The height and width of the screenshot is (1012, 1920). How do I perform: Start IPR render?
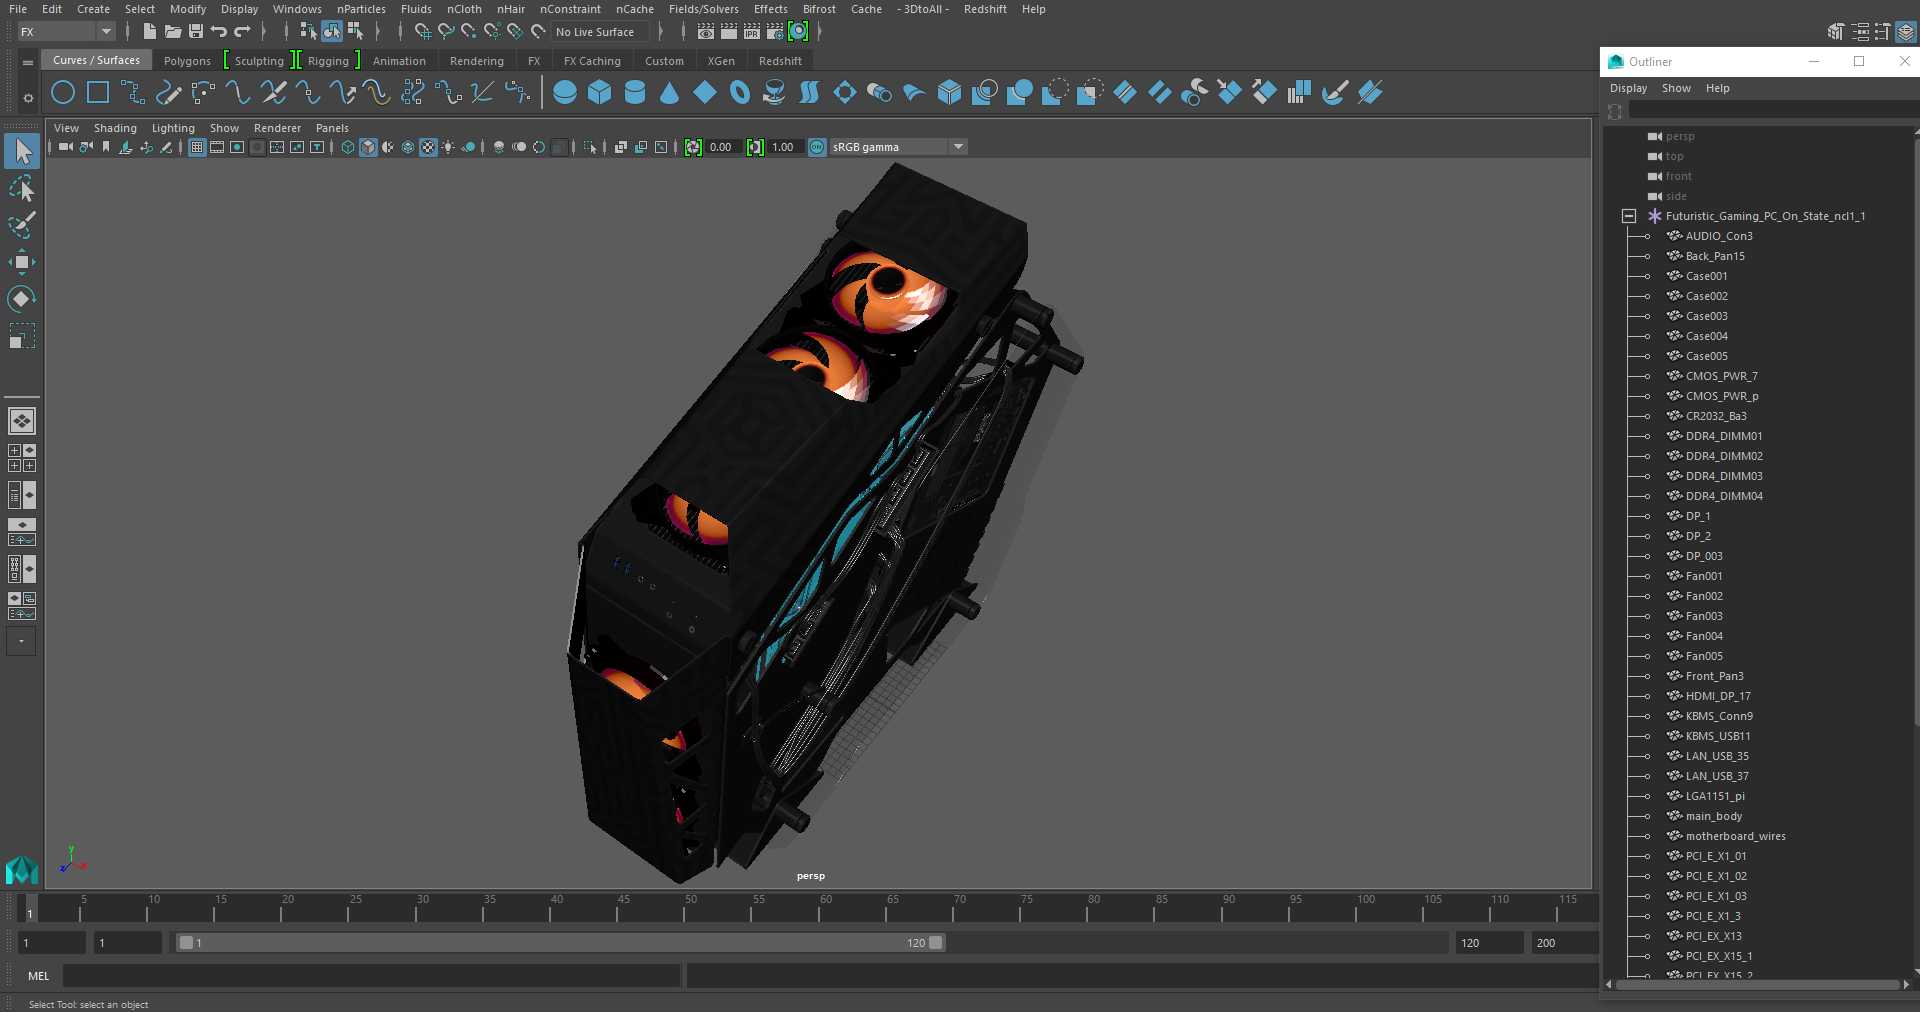click(752, 32)
